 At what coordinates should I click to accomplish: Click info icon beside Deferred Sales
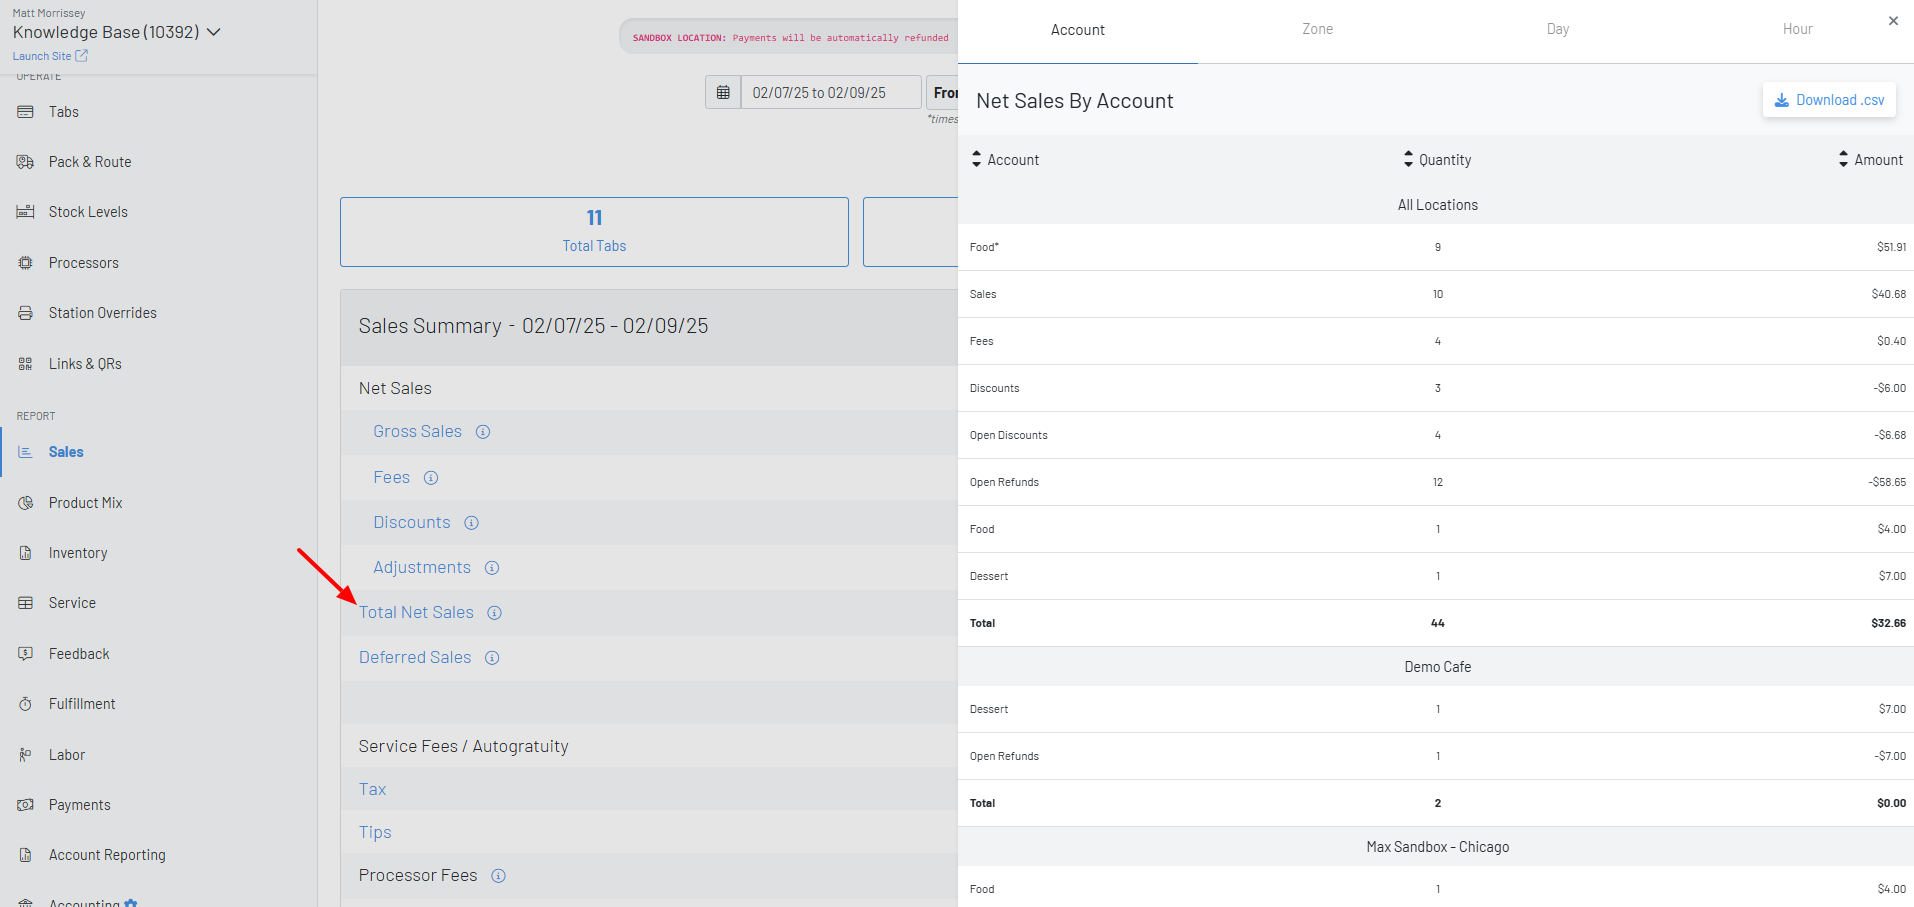[x=492, y=658]
